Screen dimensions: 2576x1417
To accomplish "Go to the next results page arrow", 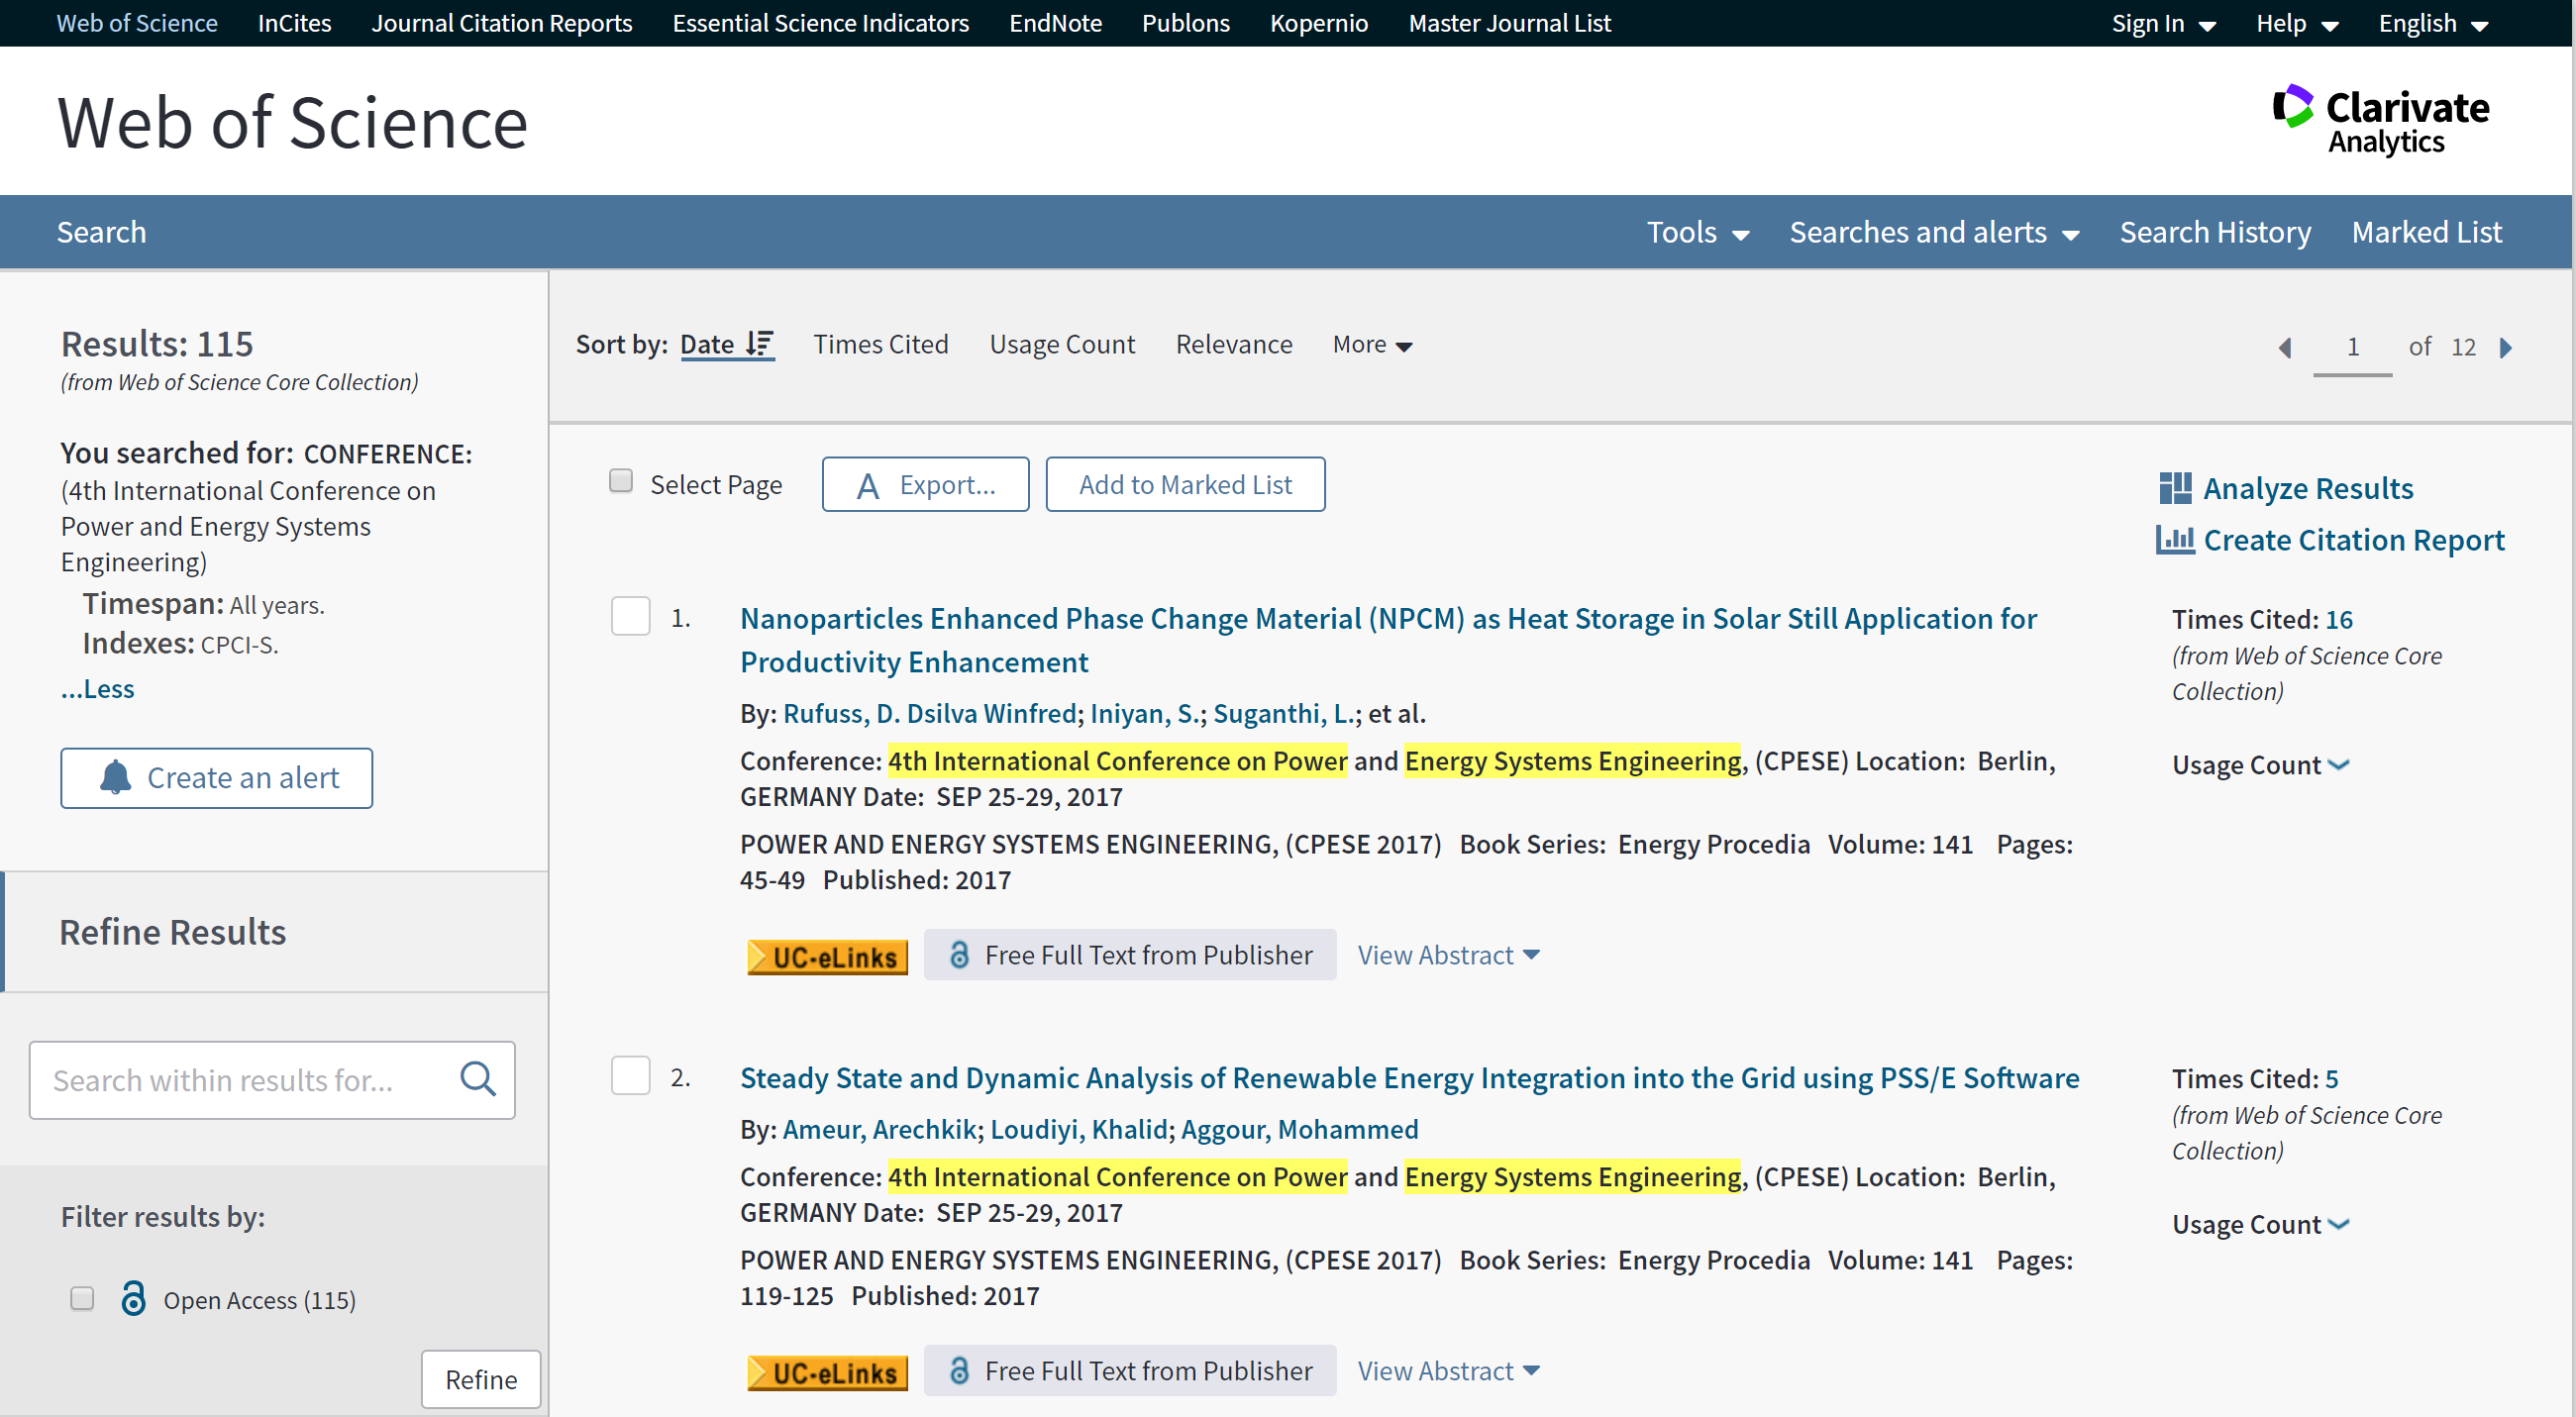I will (2506, 347).
